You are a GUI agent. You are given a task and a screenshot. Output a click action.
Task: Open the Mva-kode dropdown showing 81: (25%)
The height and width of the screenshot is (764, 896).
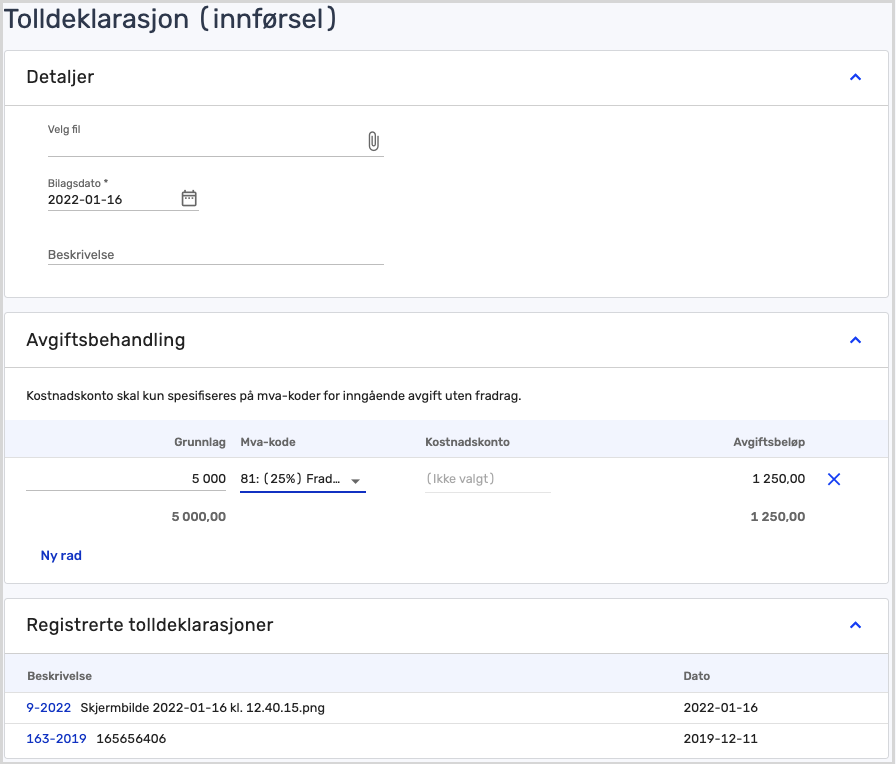coord(303,479)
